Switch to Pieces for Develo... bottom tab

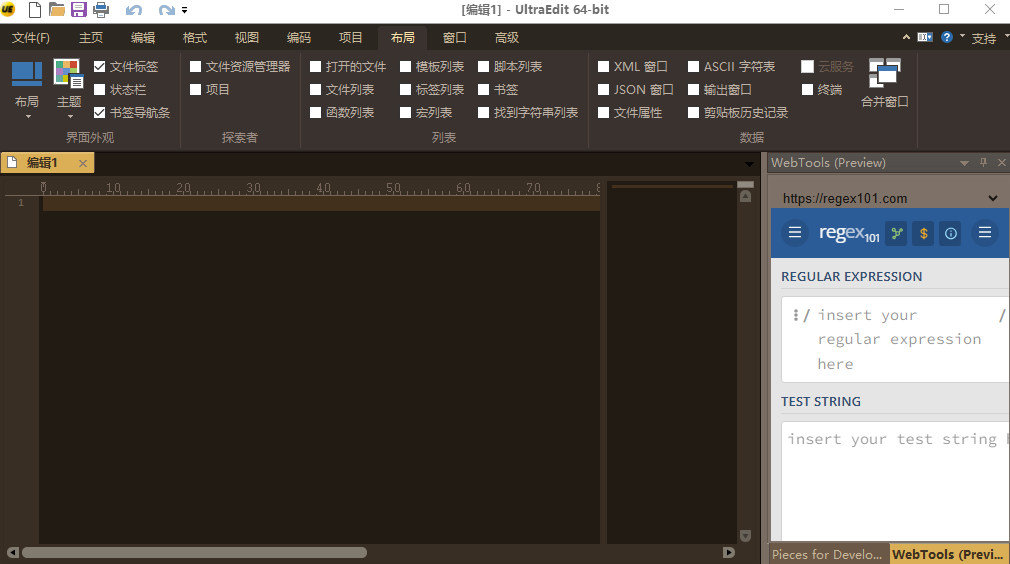pos(827,554)
